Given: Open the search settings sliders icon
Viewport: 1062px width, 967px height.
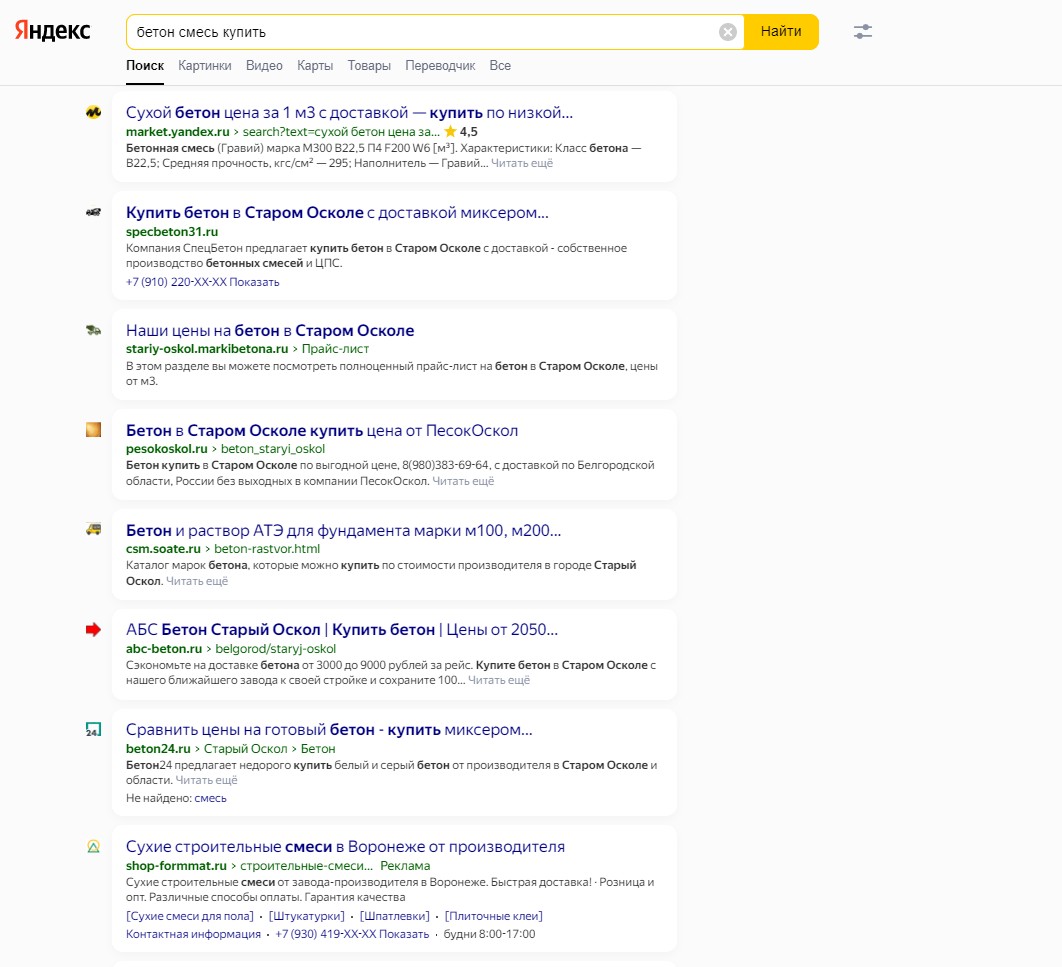Looking at the screenshot, I should 862,31.
